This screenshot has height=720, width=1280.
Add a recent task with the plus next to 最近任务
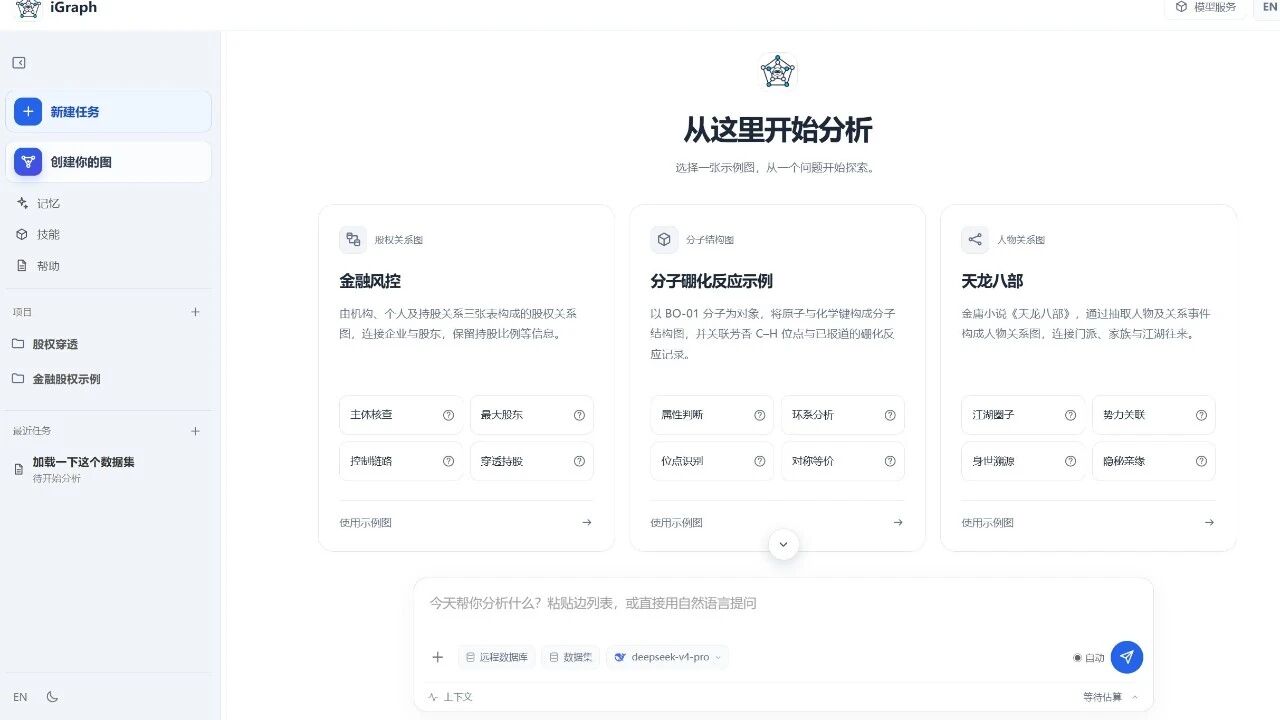(x=195, y=431)
